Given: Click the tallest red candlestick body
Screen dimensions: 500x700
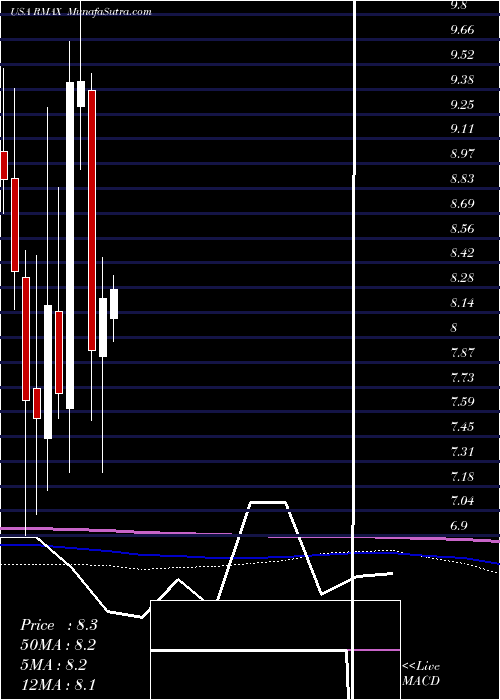Looking at the screenshot, I should pyautogui.click(x=92, y=221).
